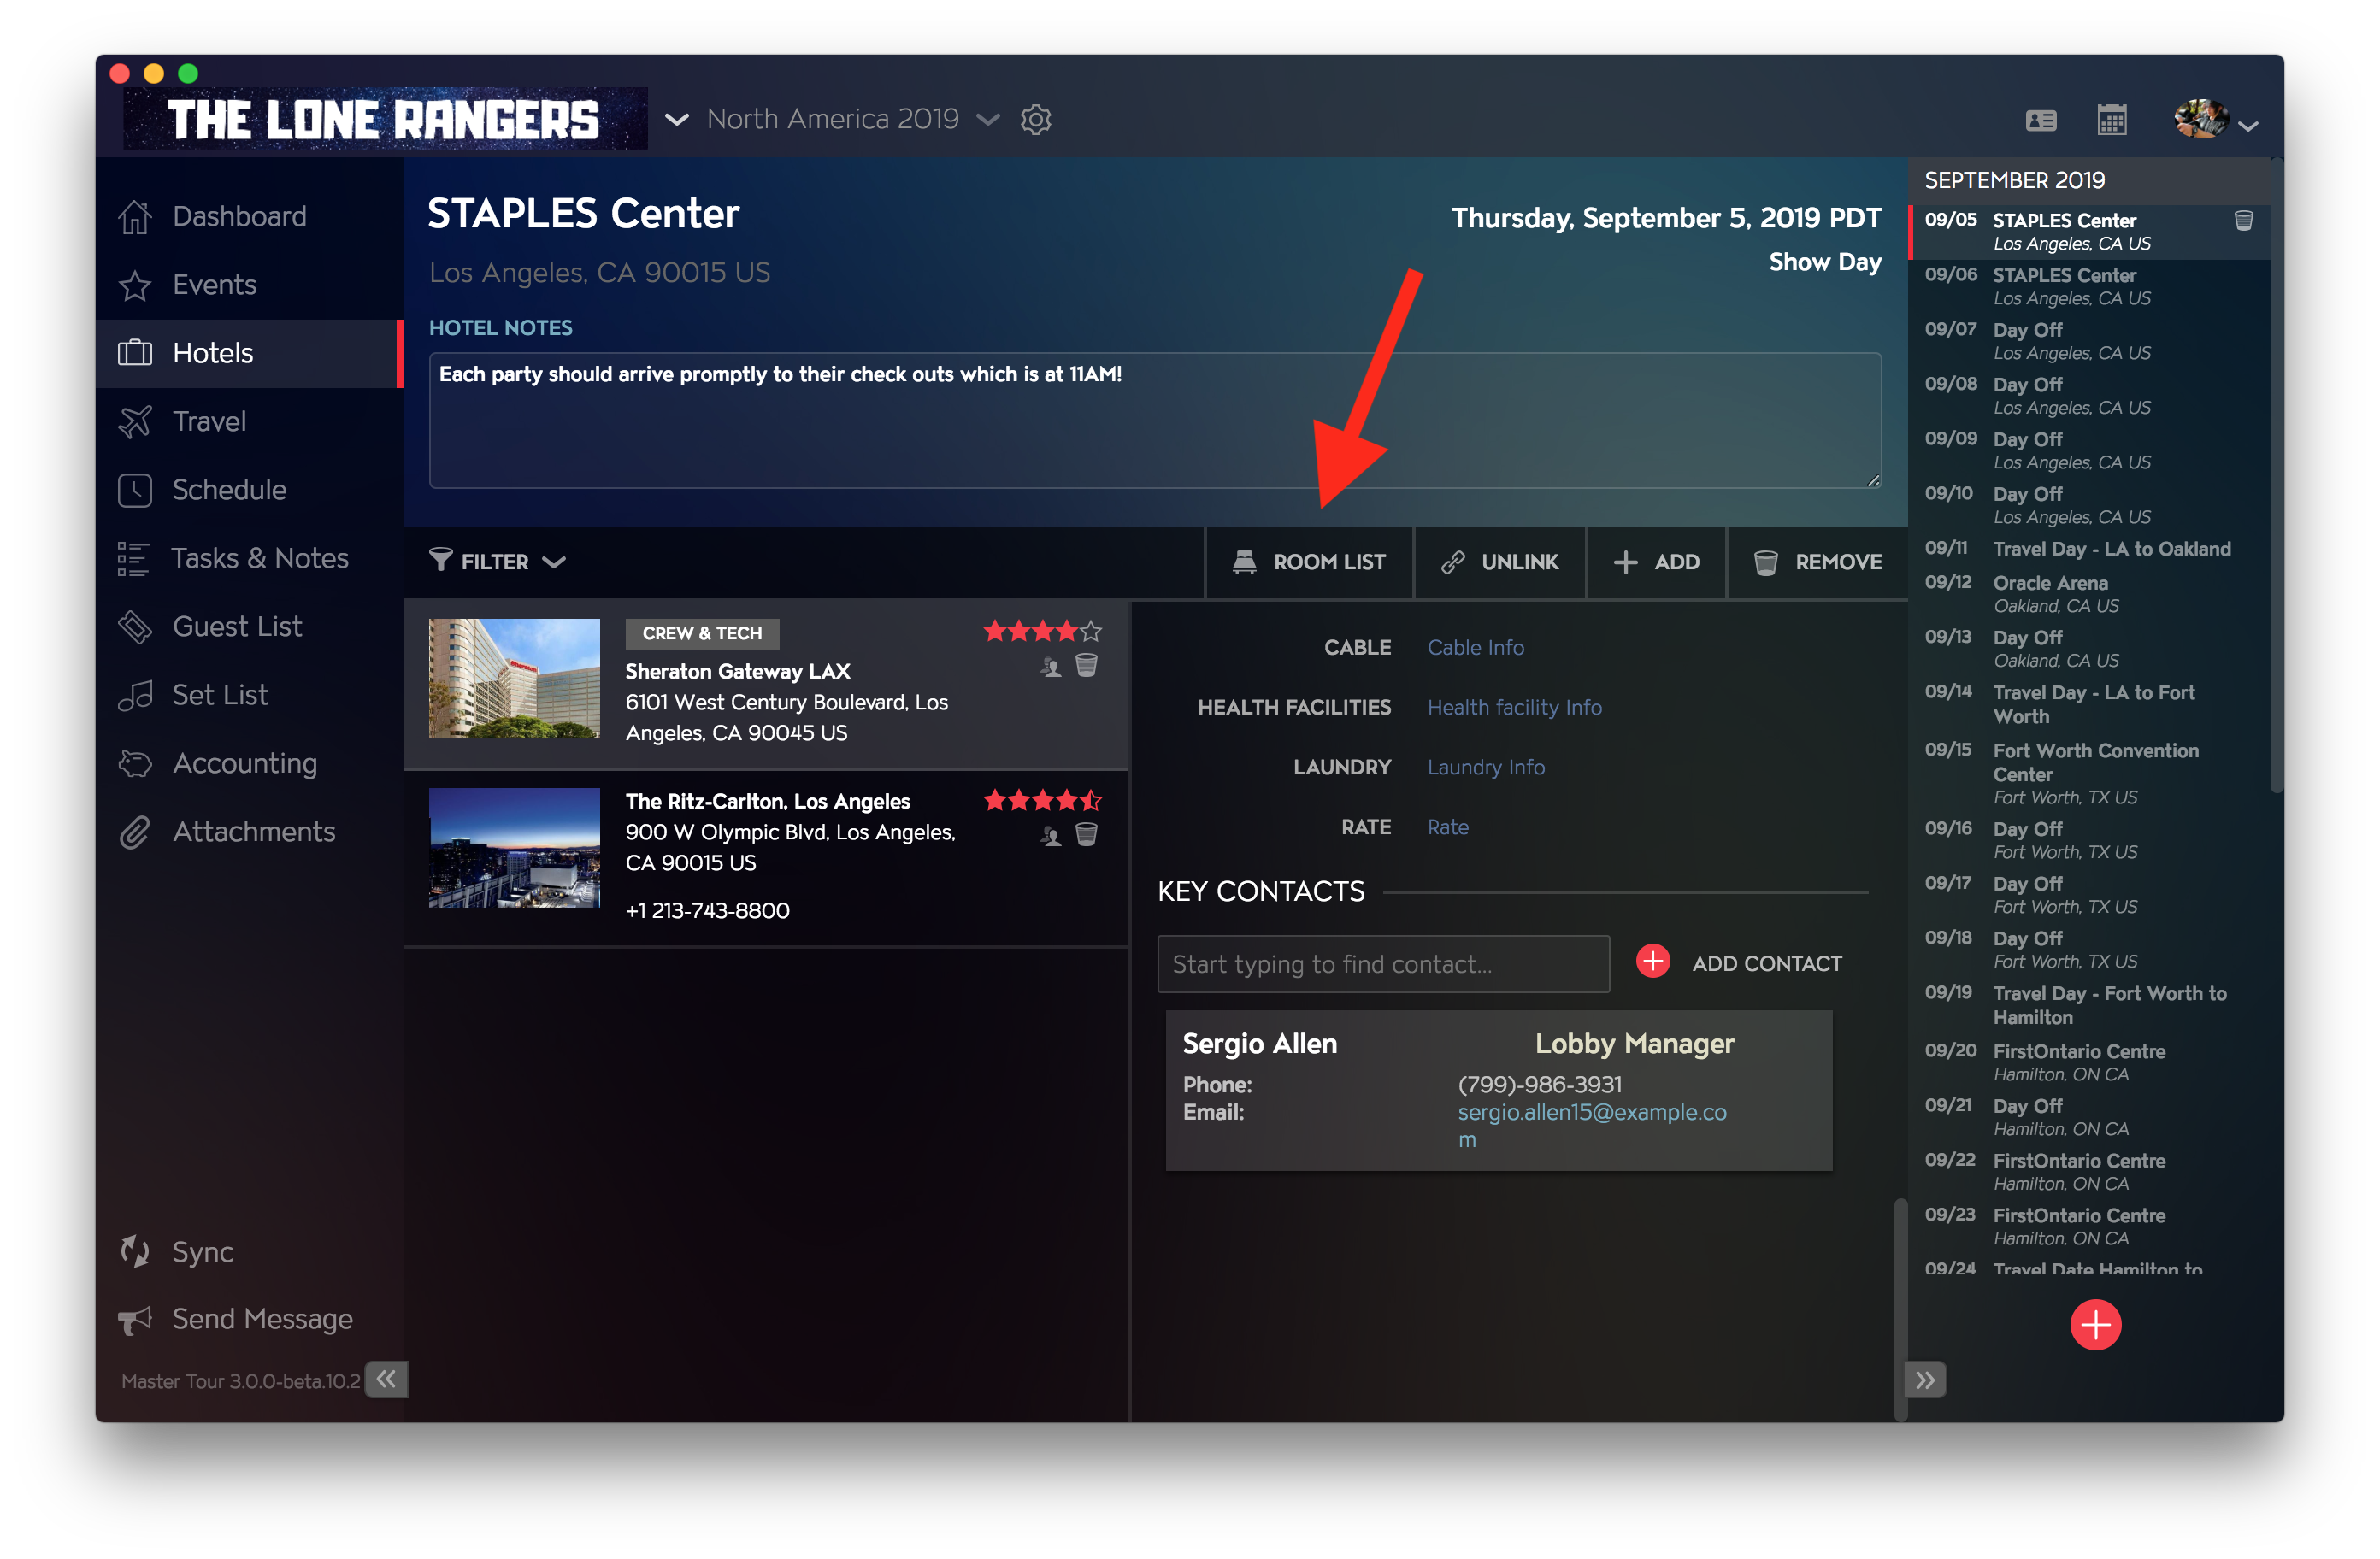Select 09/23 FirstOntario Centre entry
2380x1559 pixels.
point(2088,1226)
